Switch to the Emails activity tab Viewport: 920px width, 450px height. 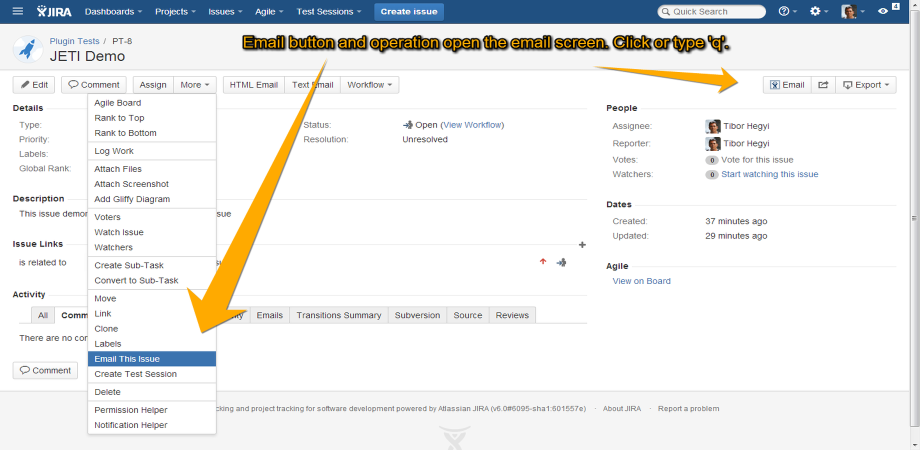[x=269, y=315]
